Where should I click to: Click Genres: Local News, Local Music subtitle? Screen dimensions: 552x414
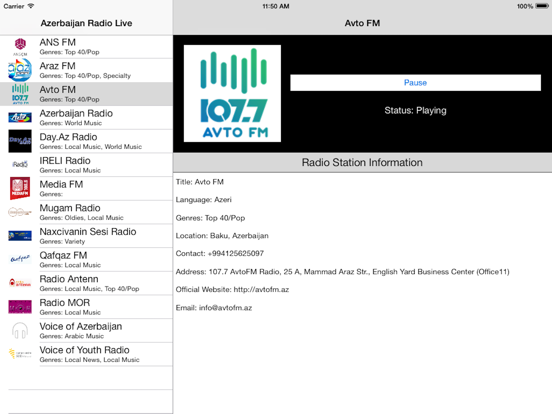pyautogui.click(x=89, y=360)
